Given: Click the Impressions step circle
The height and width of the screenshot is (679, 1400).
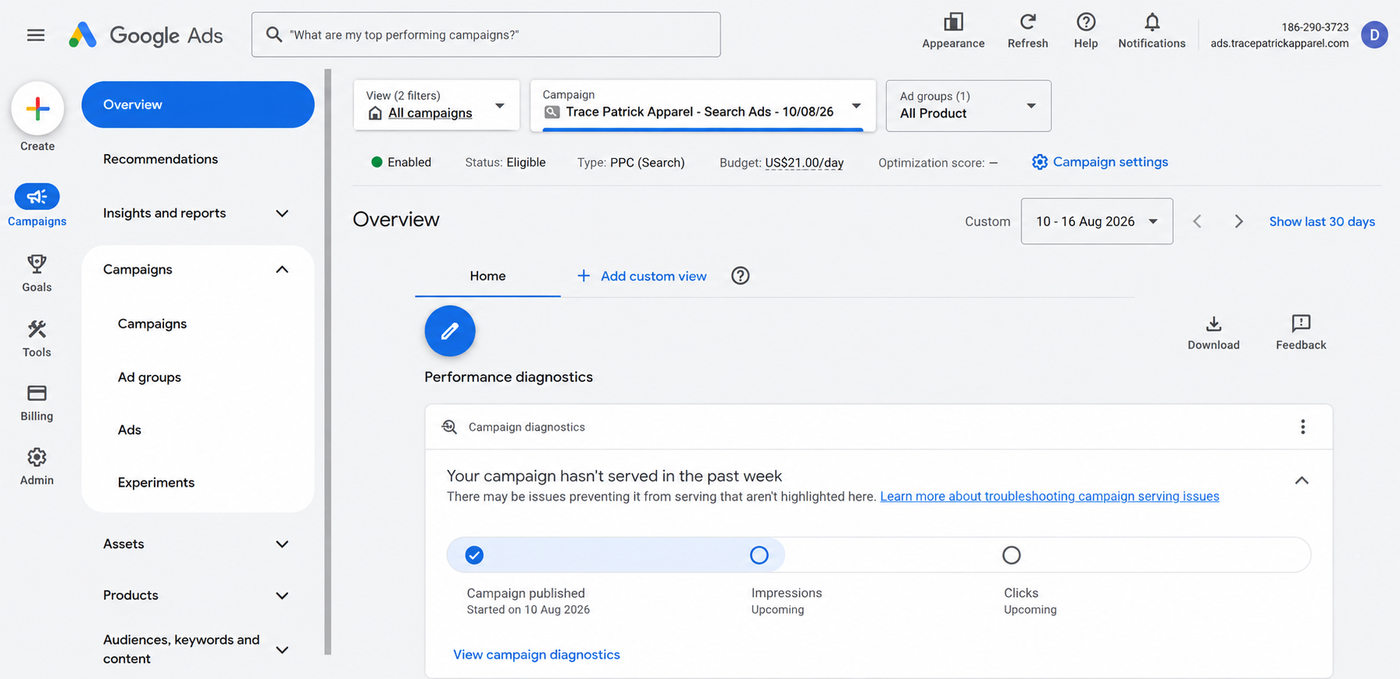Looking at the screenshot, I should pyautogui.click(x=759, y=555).
